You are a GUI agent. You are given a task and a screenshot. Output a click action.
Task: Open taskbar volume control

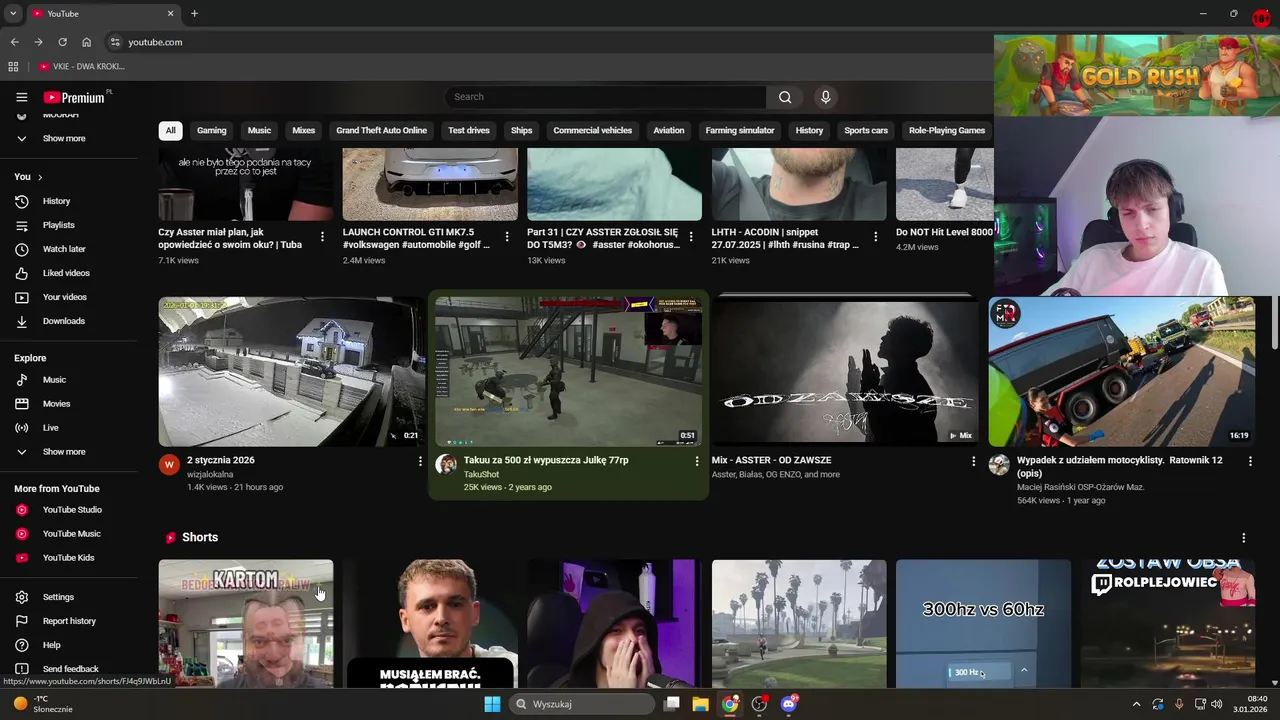[x=1217, y=704]
